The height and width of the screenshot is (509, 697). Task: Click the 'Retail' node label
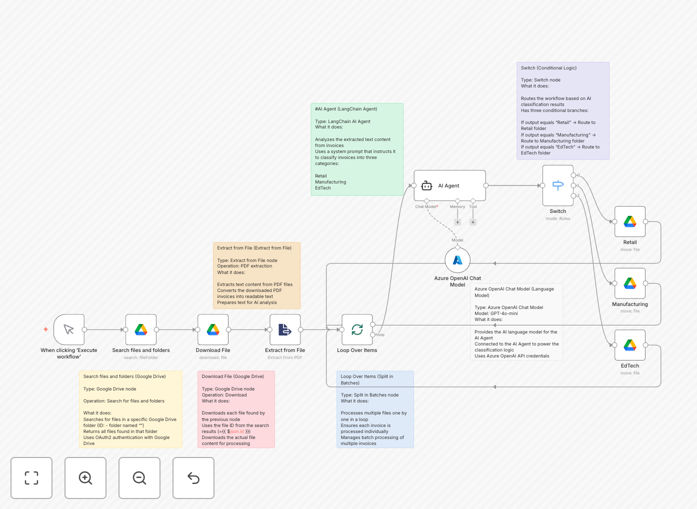[x=630, y=242]
